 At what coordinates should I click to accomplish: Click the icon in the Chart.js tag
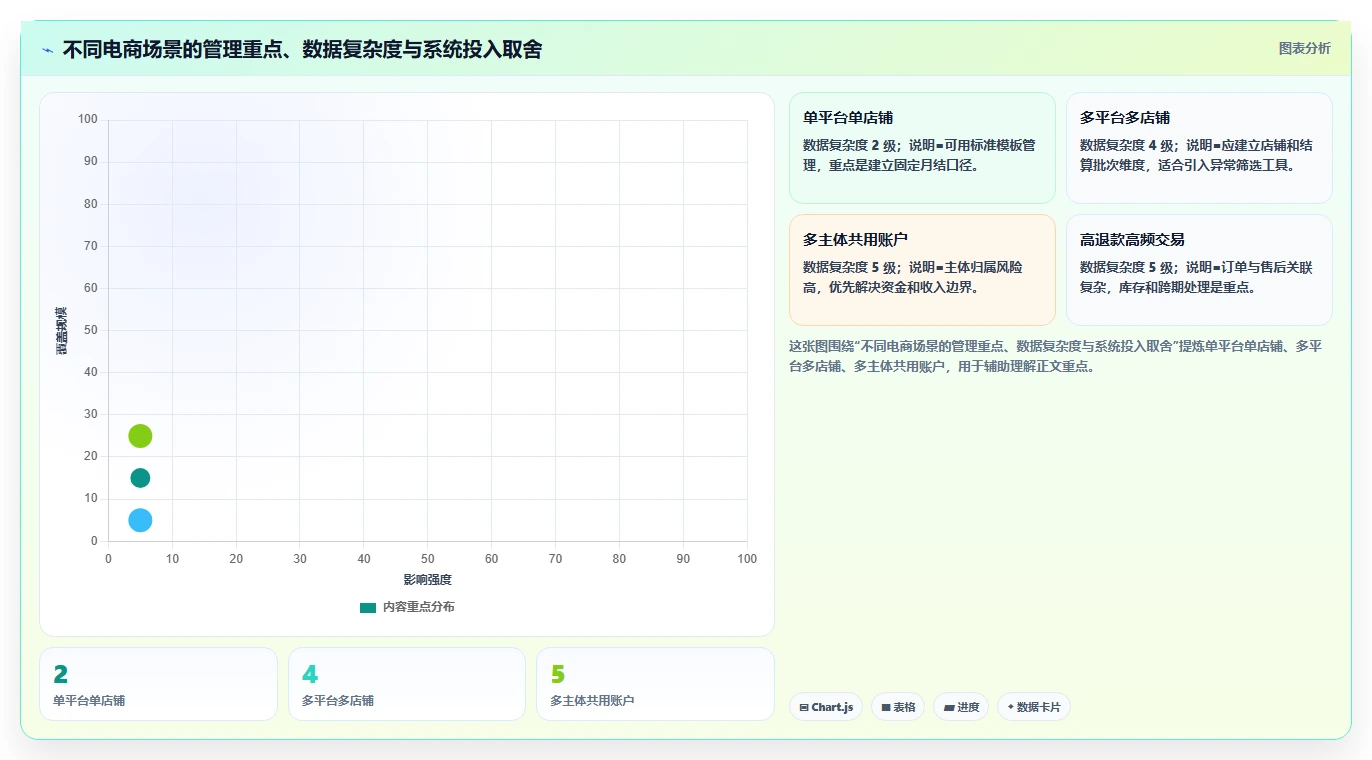804,708
